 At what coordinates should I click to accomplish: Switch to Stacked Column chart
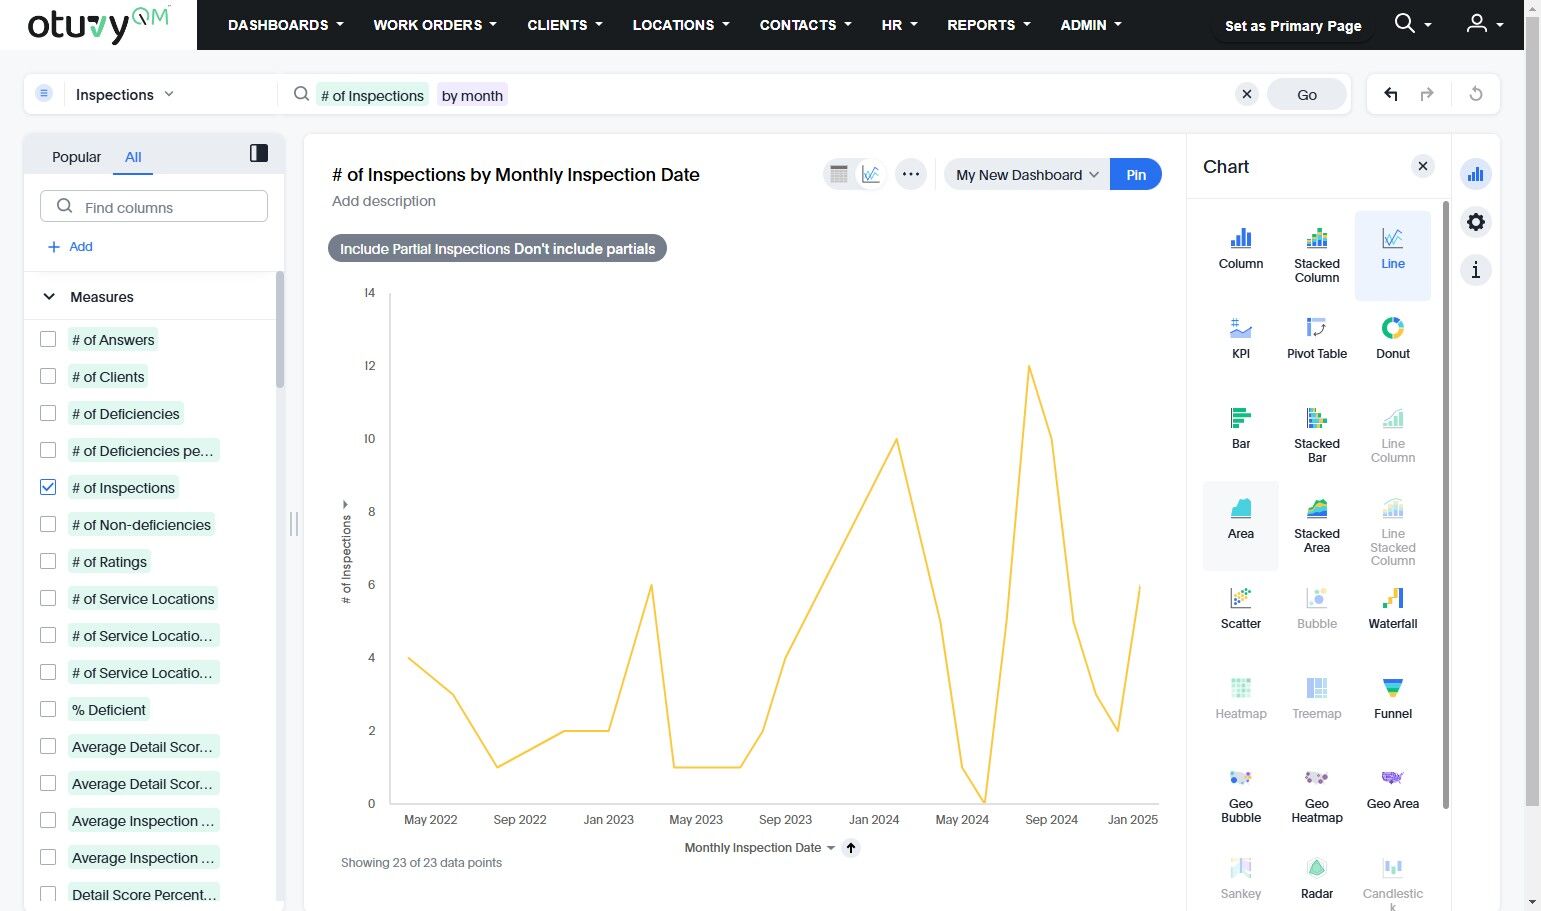pos(1316,254)
